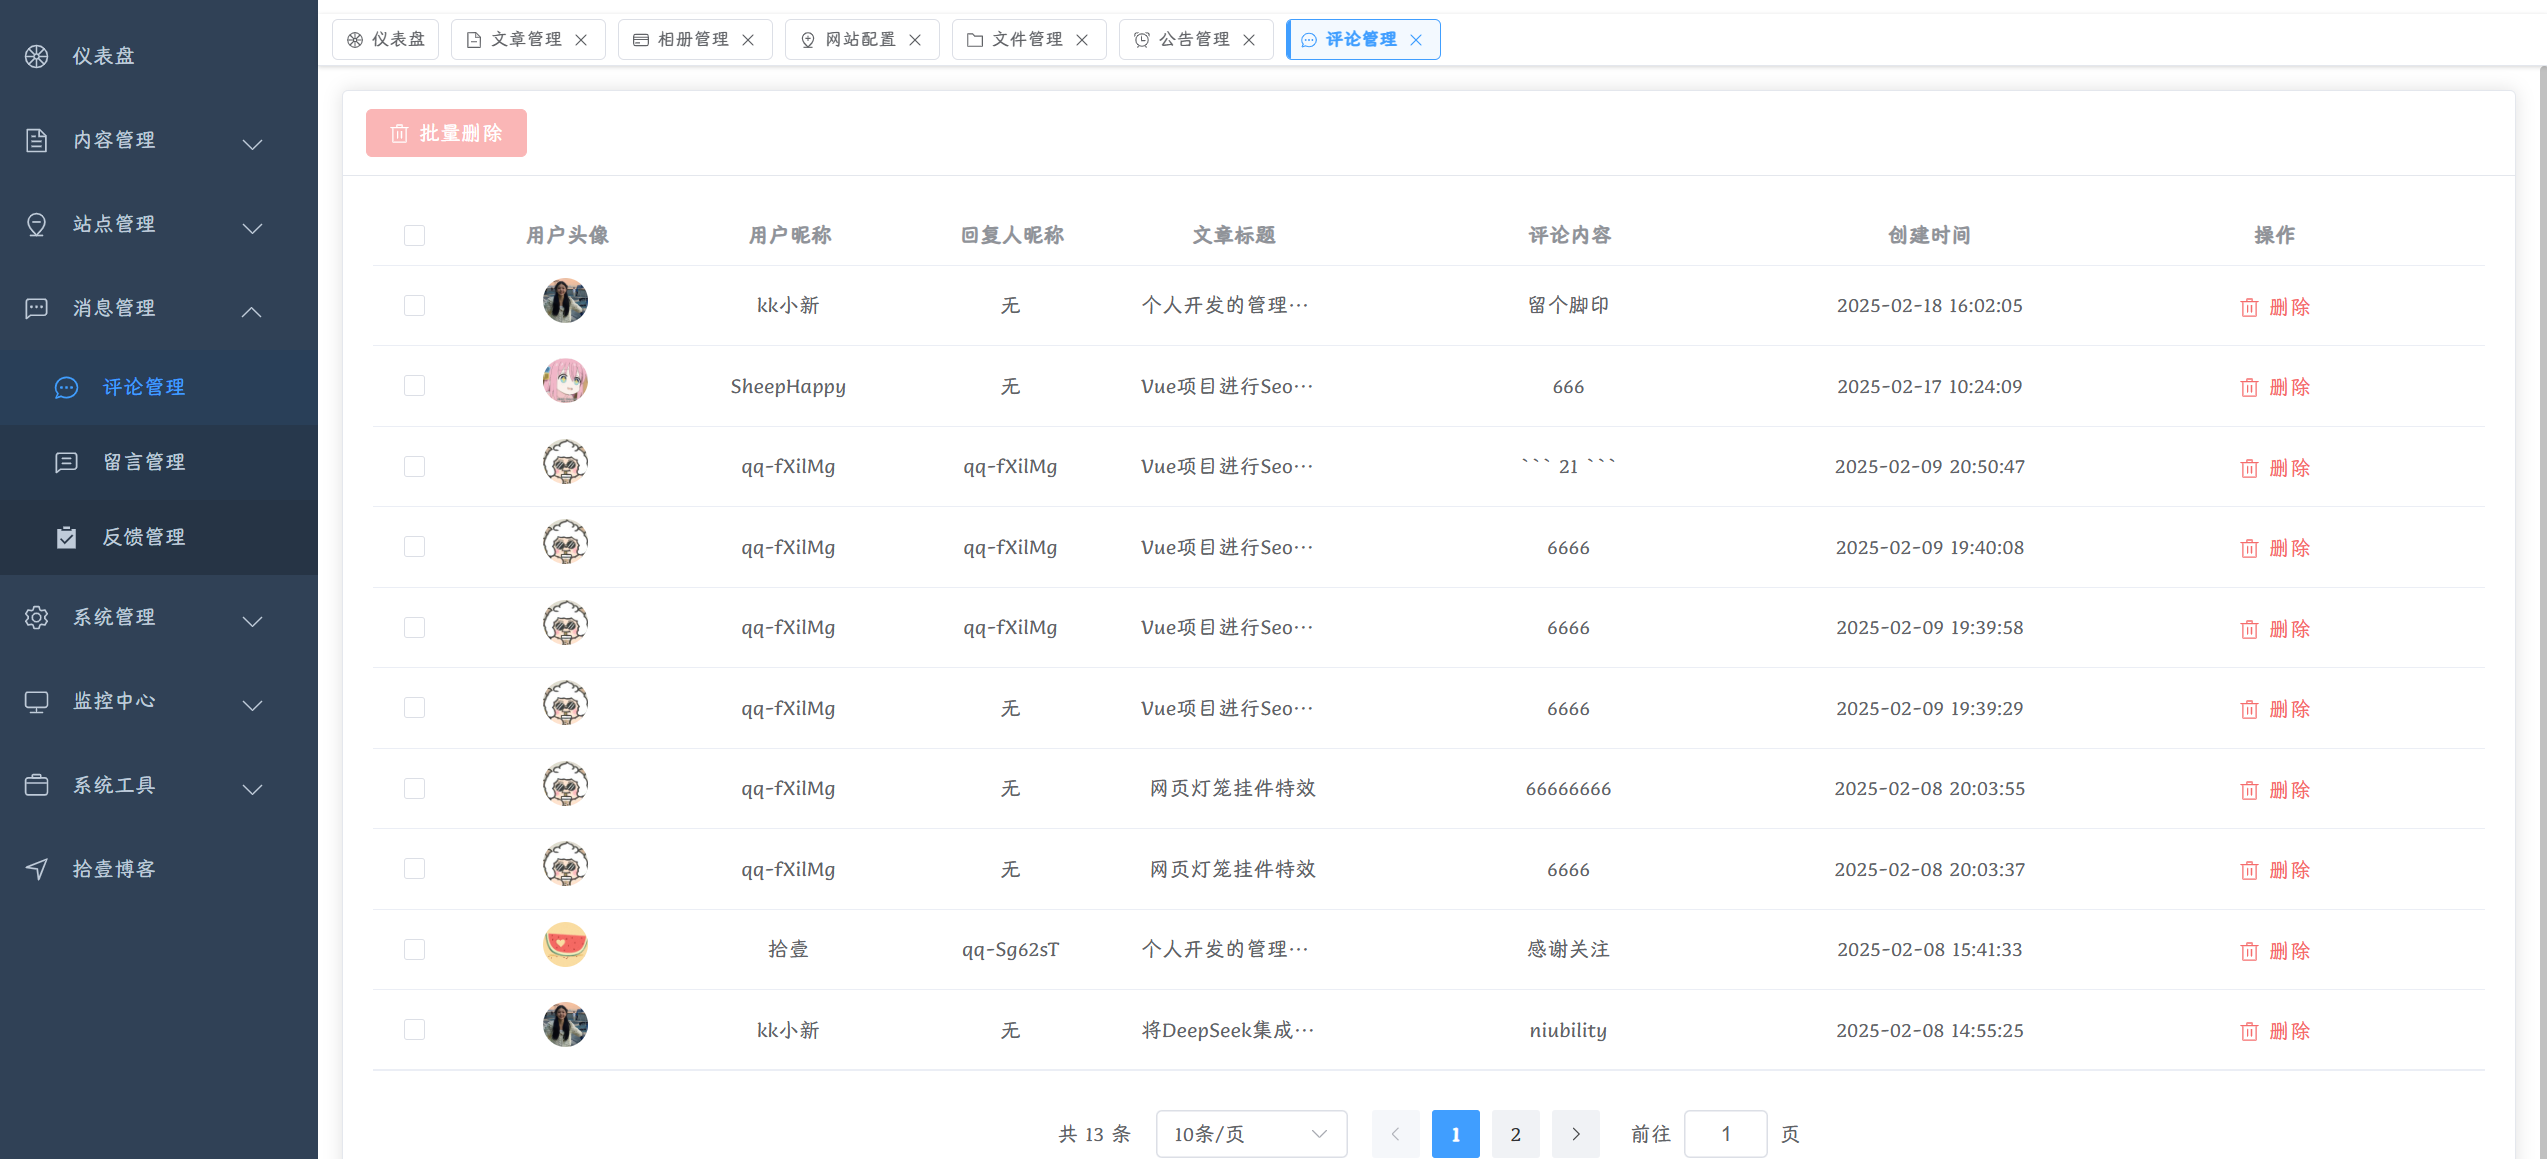Click the 批量删除 button
The image size is (2547, 1159).
coord(446,133)
